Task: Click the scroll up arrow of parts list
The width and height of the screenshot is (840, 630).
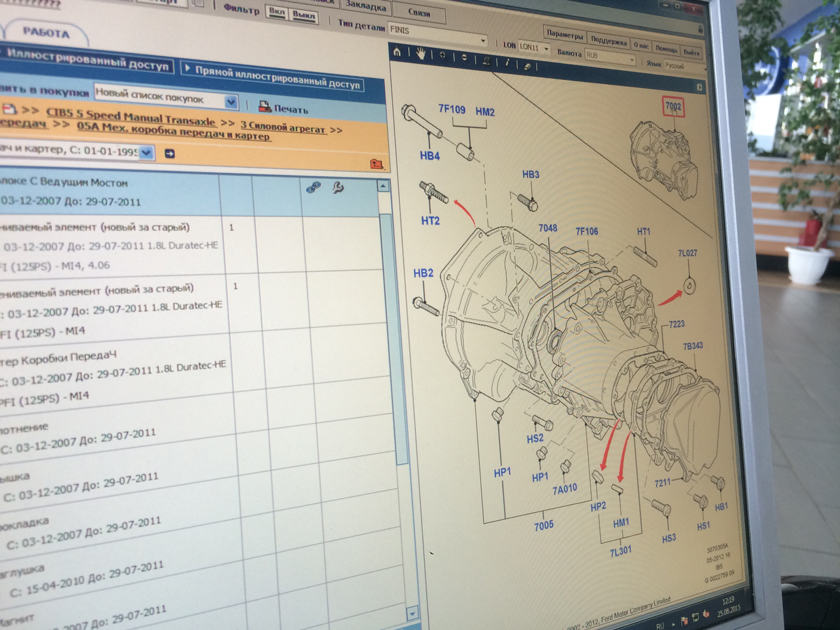Action: pos(382,186)
